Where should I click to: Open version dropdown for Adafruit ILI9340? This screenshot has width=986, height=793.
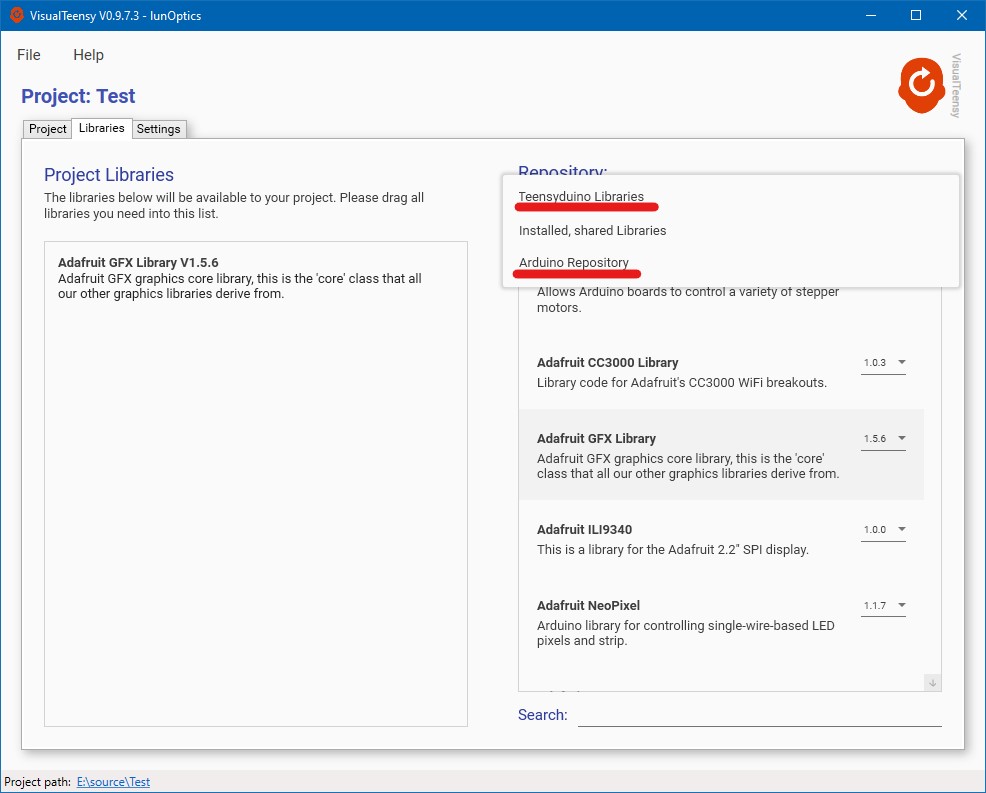884,530
